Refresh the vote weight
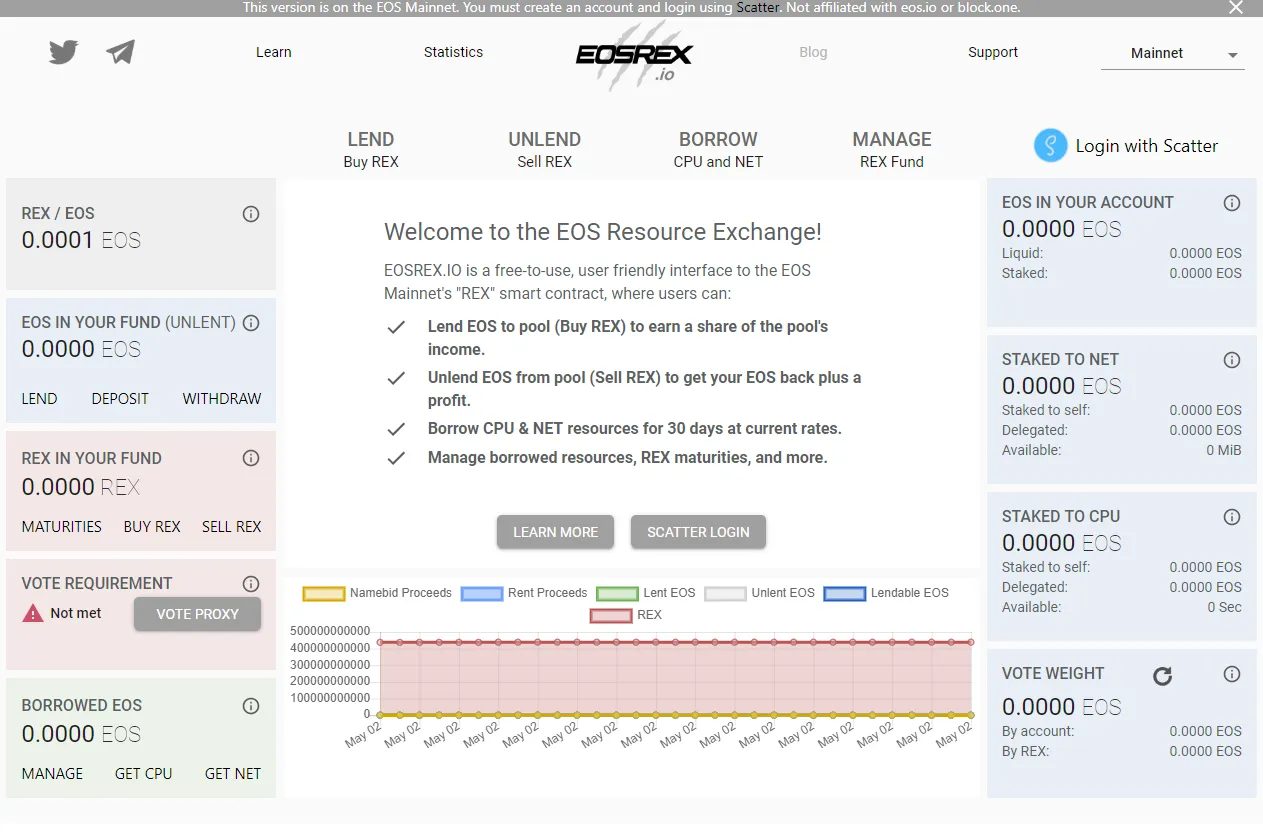 [x=1162, y=676]
